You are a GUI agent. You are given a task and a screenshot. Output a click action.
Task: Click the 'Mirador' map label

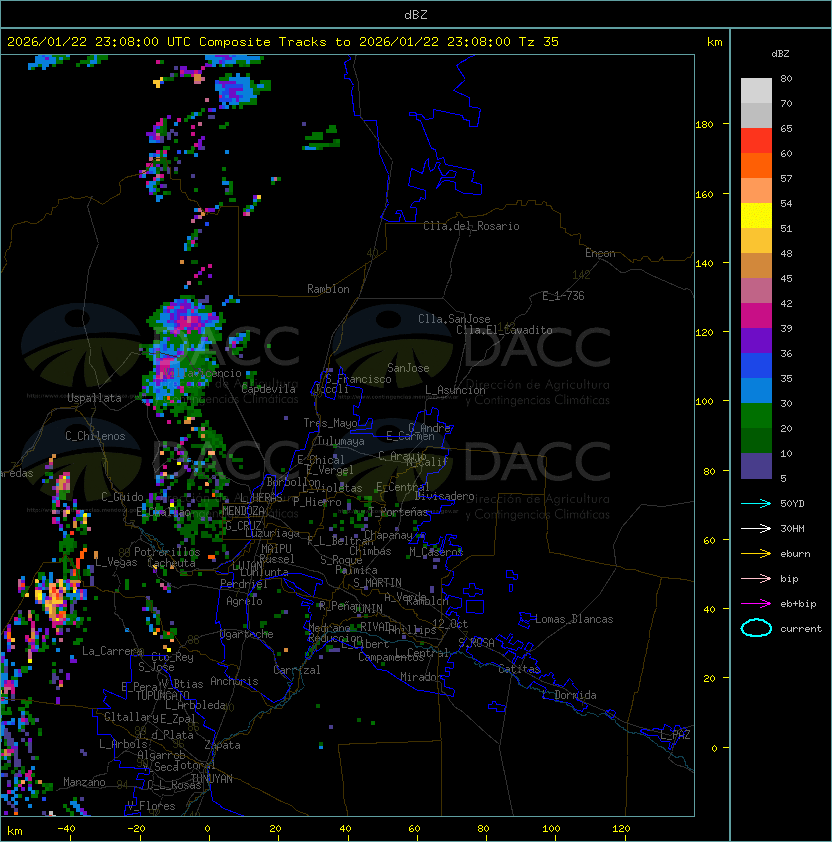click(421, 677)
